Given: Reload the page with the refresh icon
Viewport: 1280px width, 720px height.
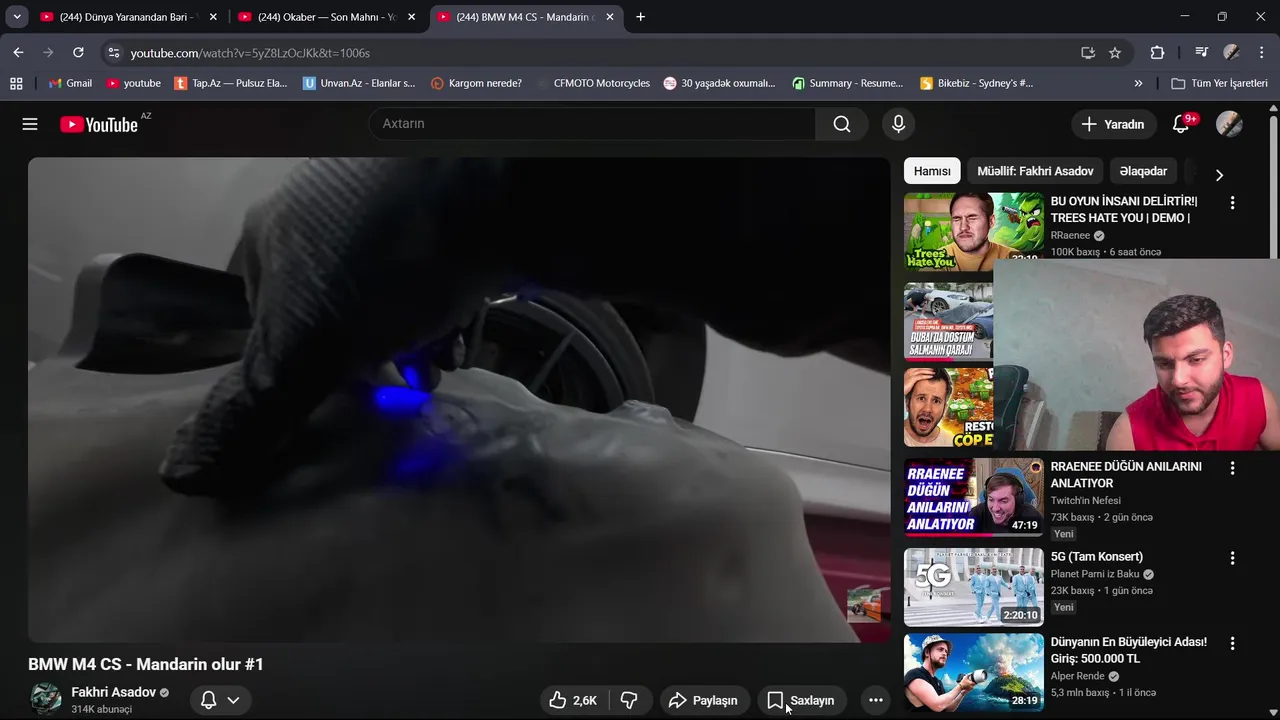Looking at the screenshot, I should point(78,52).
